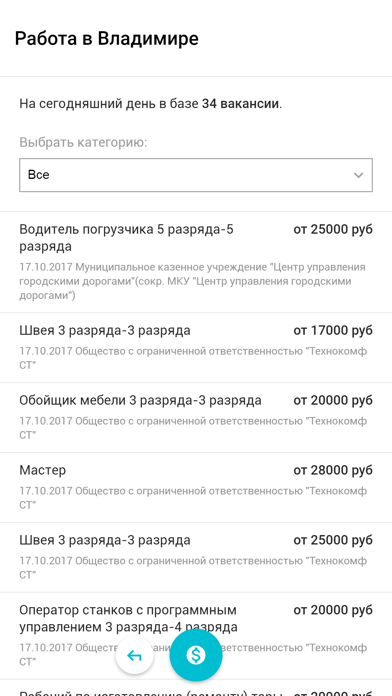Click the chevron arrow in category selector

point(358,175)
